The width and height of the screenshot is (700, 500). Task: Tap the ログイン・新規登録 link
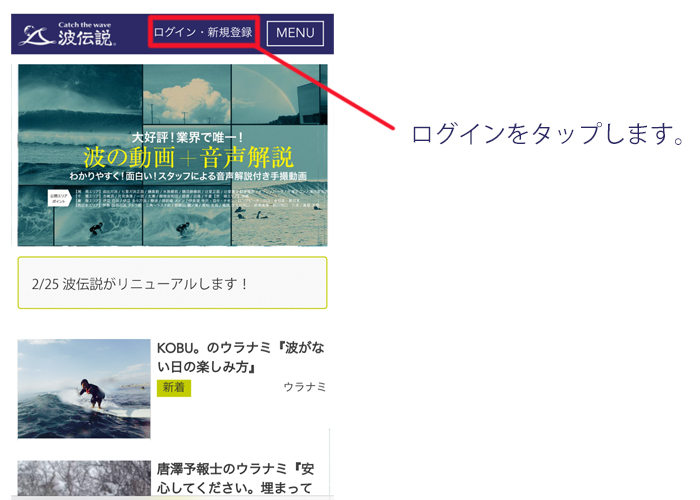(203, 32)
